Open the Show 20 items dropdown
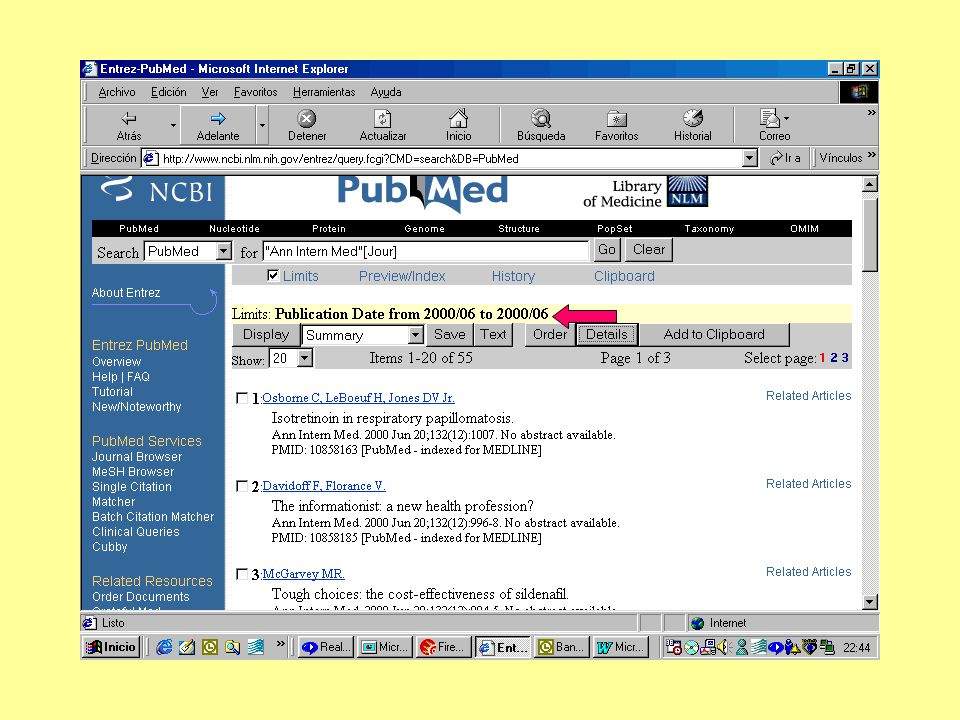The image size is (960, 720). point(305,359)
